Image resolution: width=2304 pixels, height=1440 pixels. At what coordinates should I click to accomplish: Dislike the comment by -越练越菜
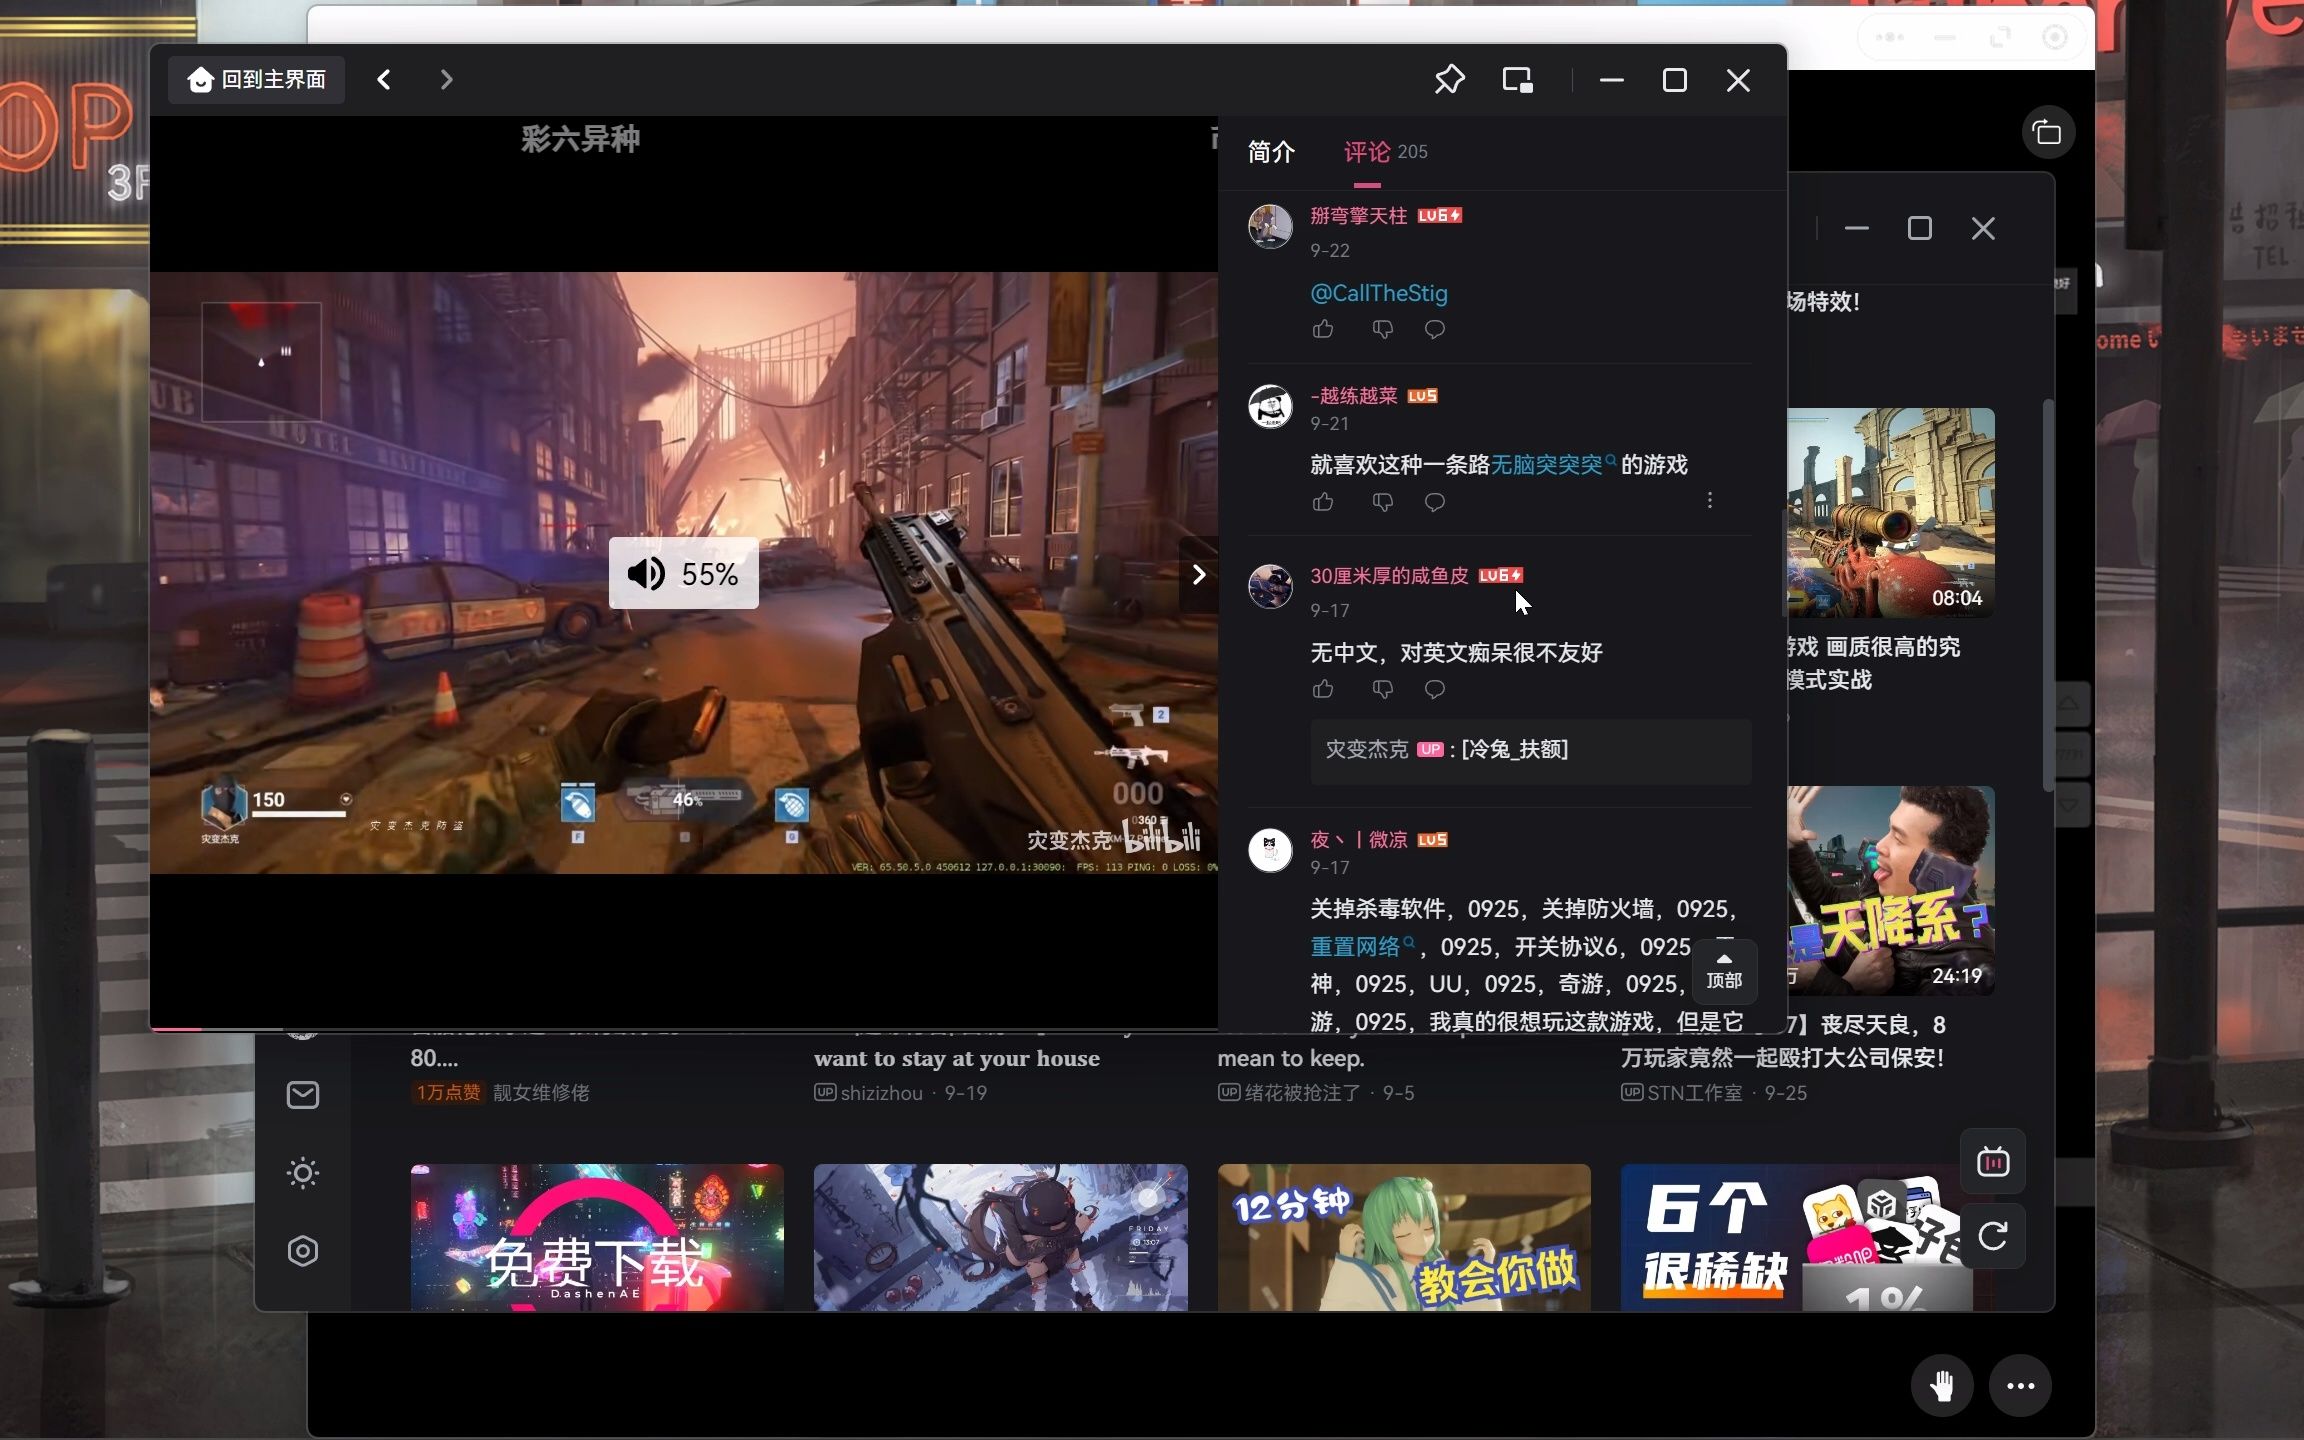(x=1382, y=502)
